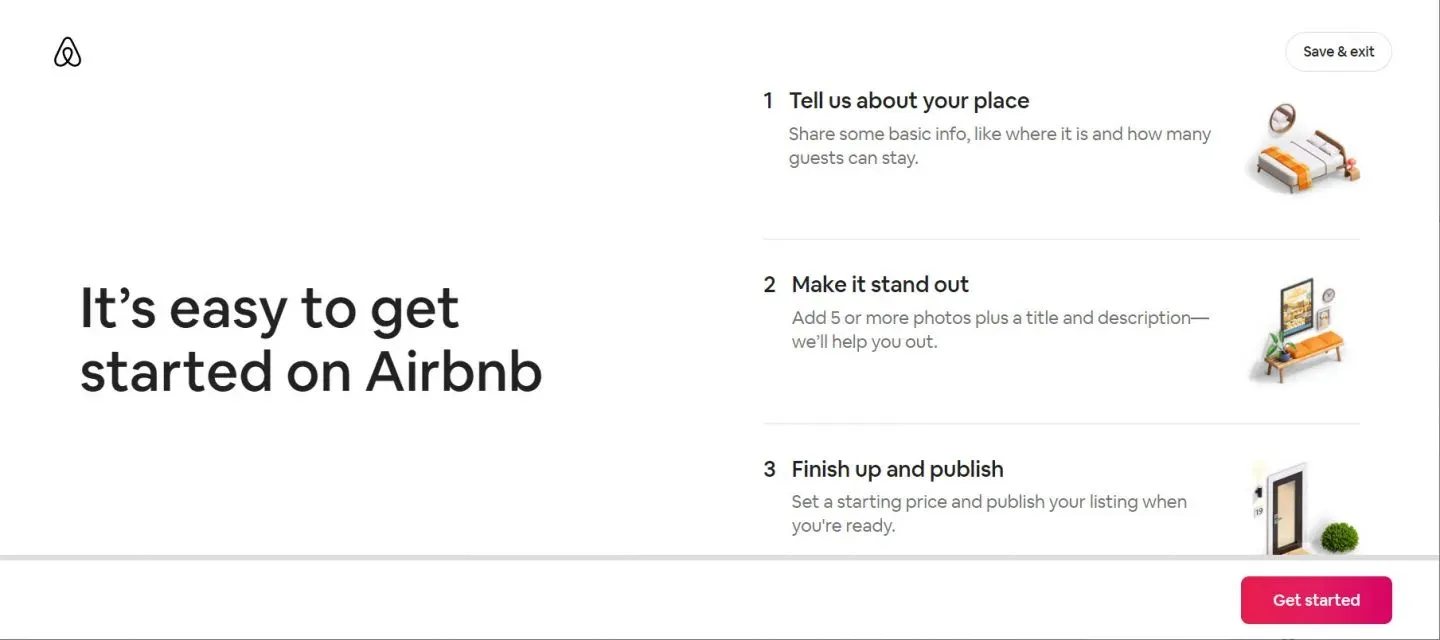Click the green bush beside the door
Viewport: 1440px width, 640px height.
pyautogui.click(x=1339, y=537)
